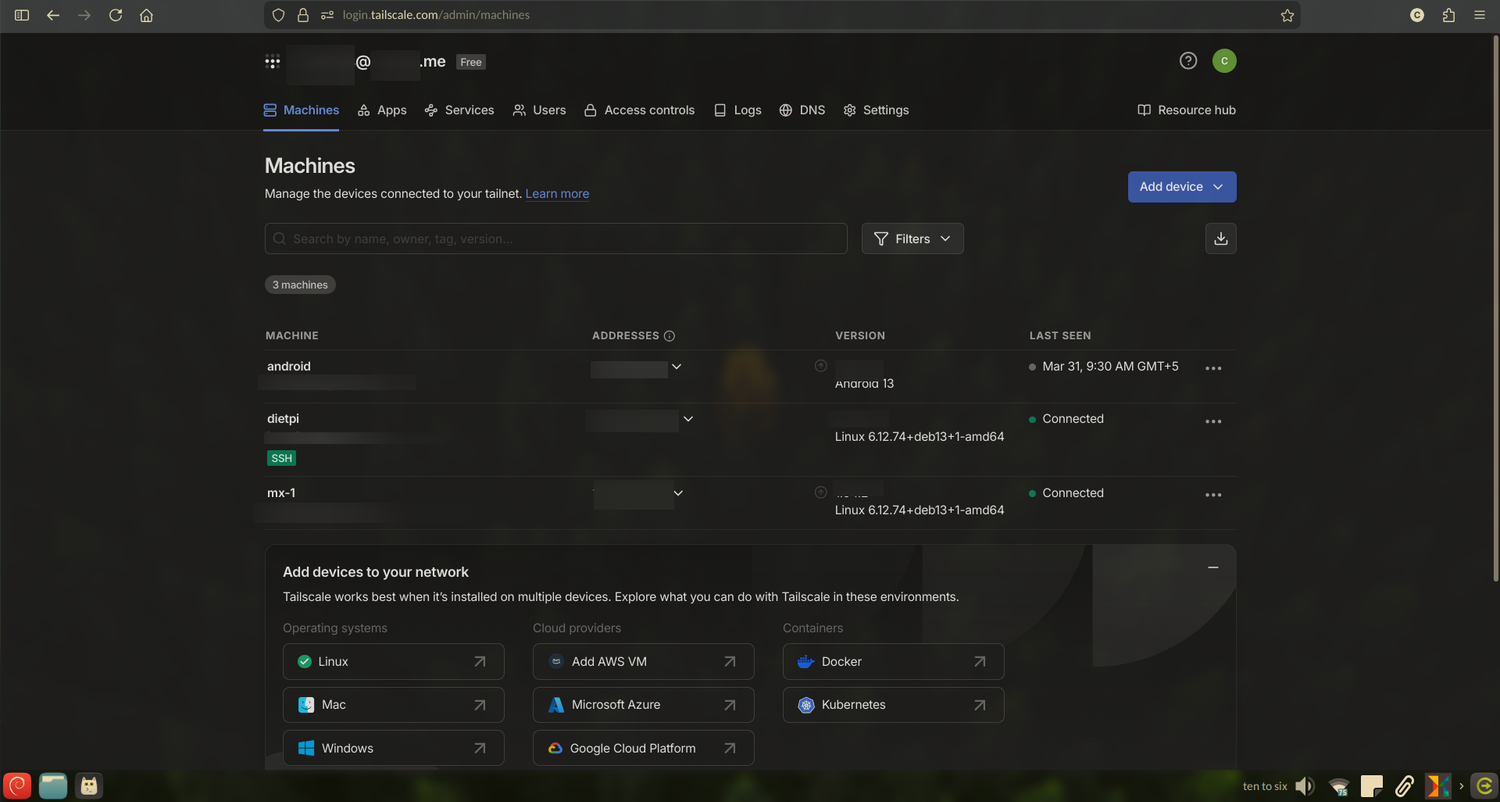Screen dimensions: 1500x802
Task: Open file manager from the taskbar
Action: [53, 786]
